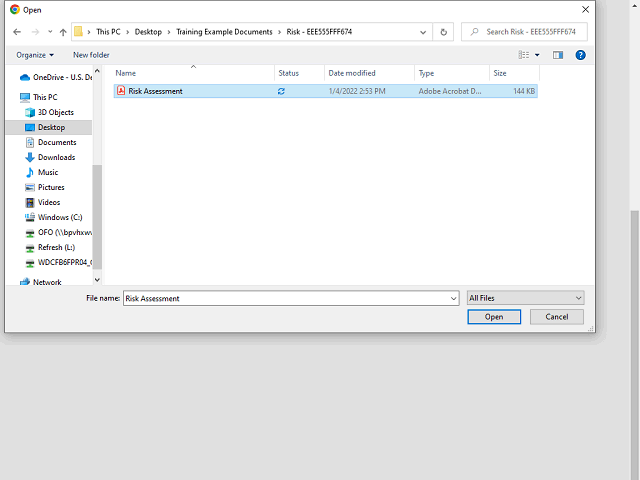Select This PC in the breadcrumb path
The width and height of the screenshot is (640, 480).
(x=108, y=32)
